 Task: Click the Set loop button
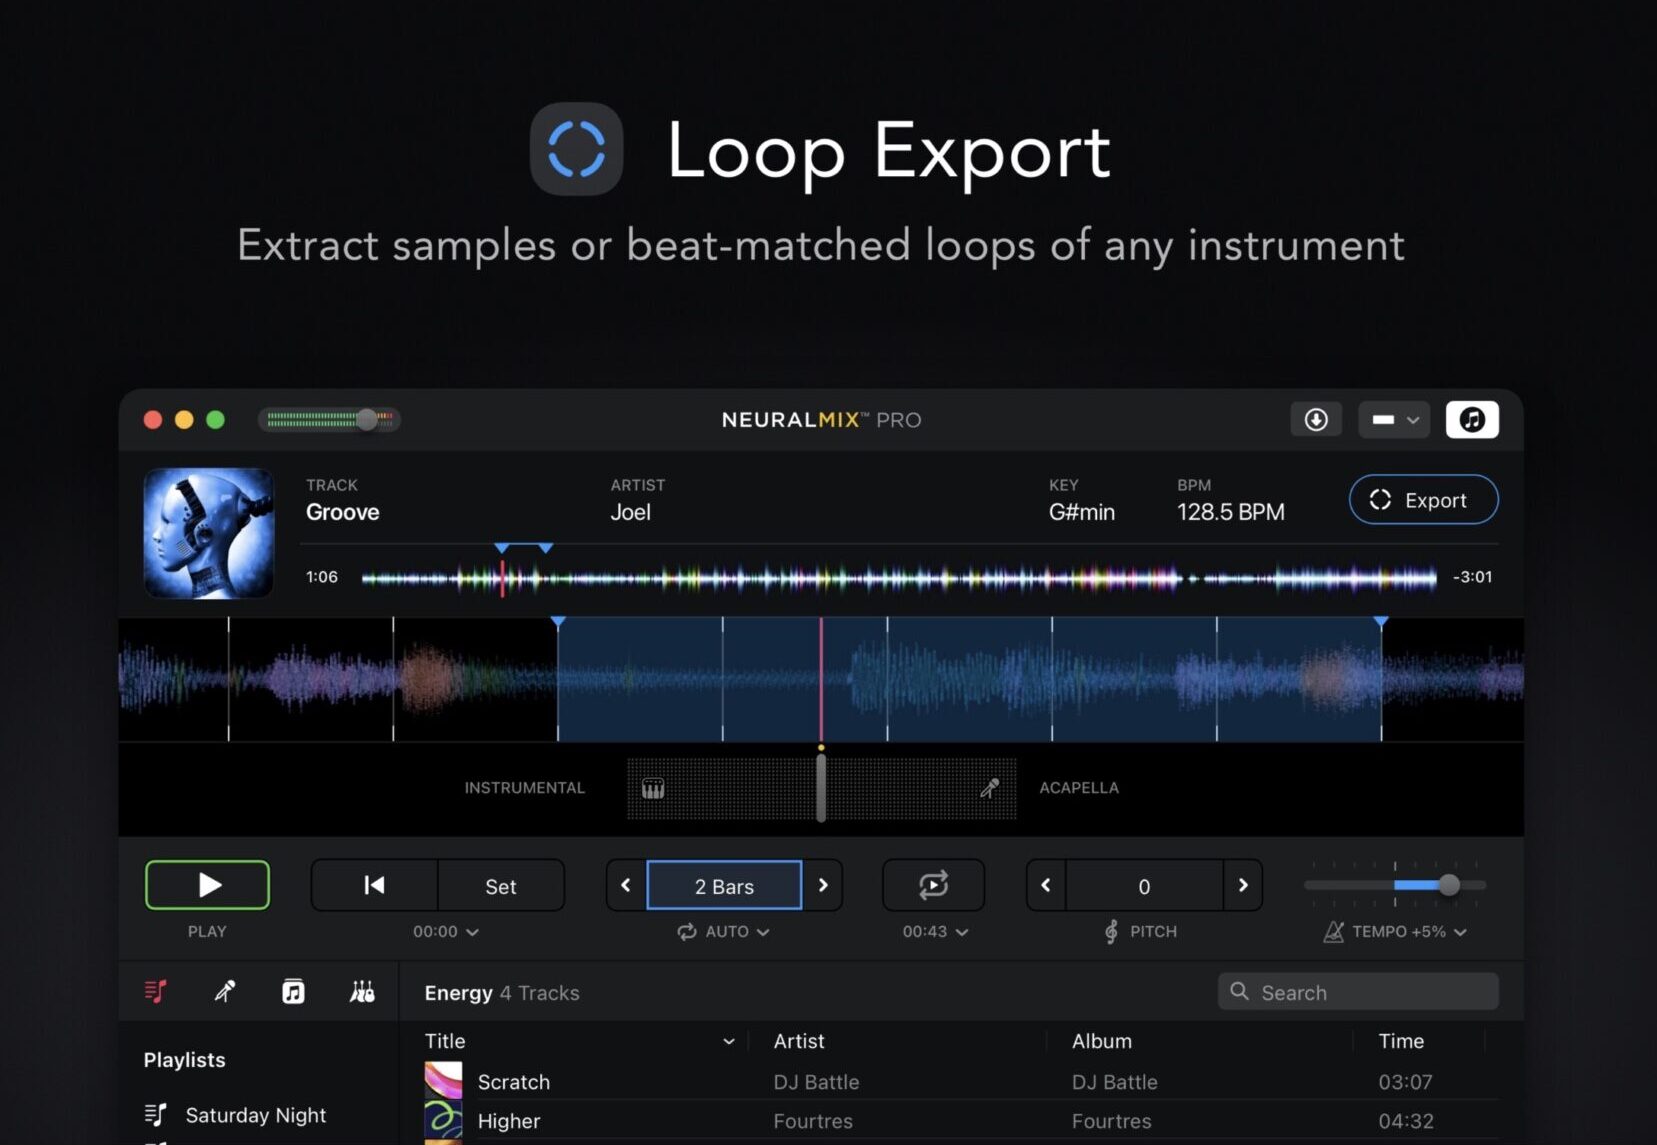pyautogui.click(x=501, y=885)
